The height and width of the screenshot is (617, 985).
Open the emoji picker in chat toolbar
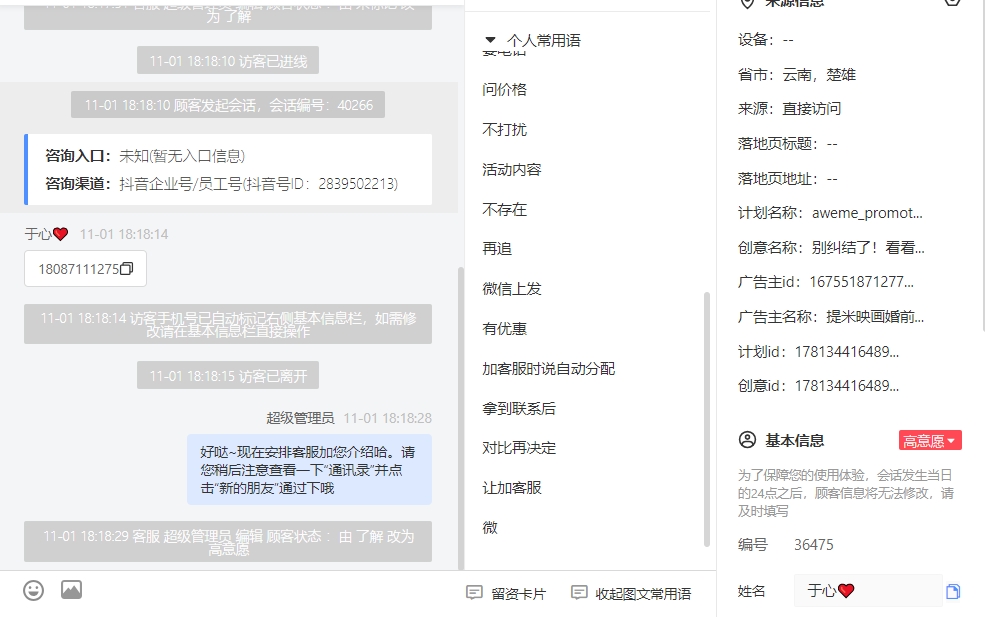pos(33,591)
